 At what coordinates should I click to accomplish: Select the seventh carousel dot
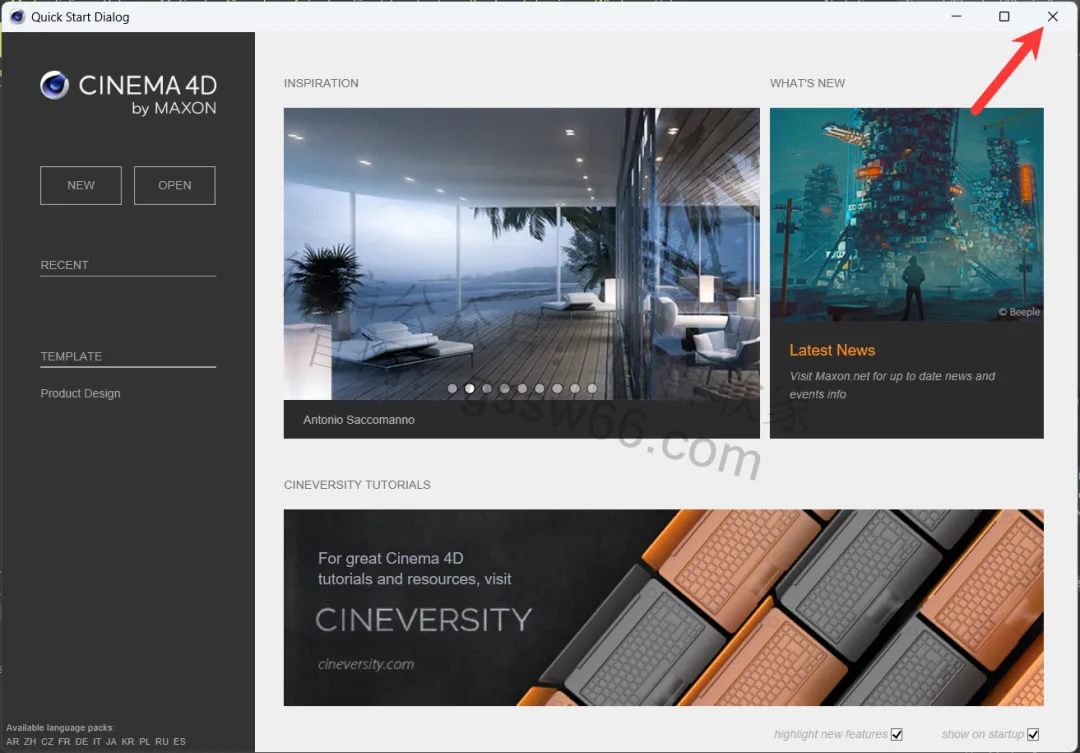tap(557, 389)
